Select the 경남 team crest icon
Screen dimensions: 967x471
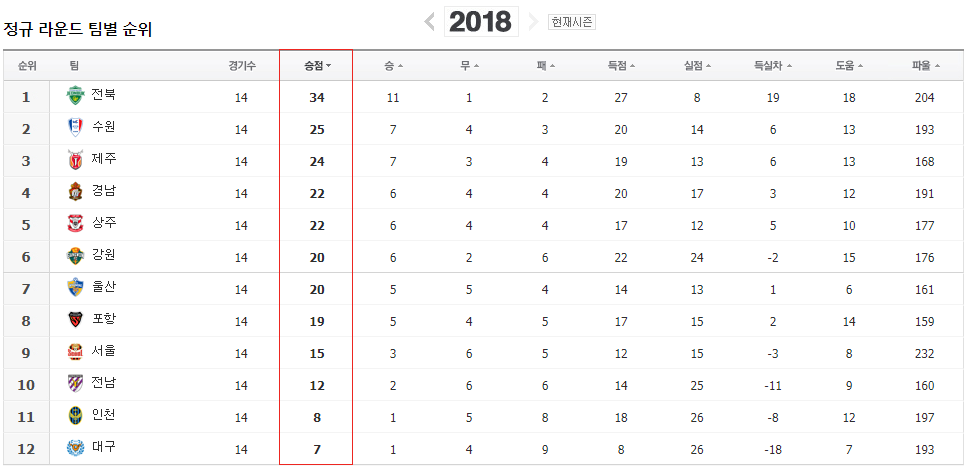[x=75, y=192]
